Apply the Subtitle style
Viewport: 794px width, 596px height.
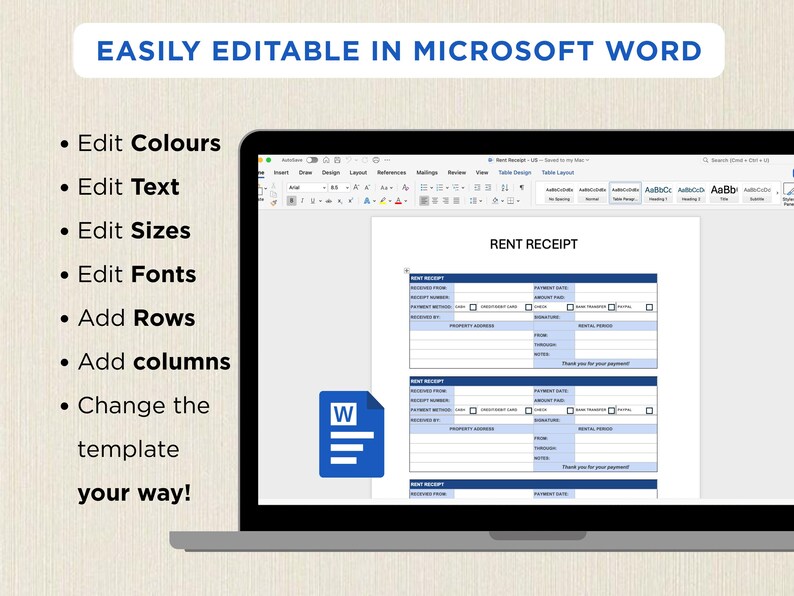[757, 193]
